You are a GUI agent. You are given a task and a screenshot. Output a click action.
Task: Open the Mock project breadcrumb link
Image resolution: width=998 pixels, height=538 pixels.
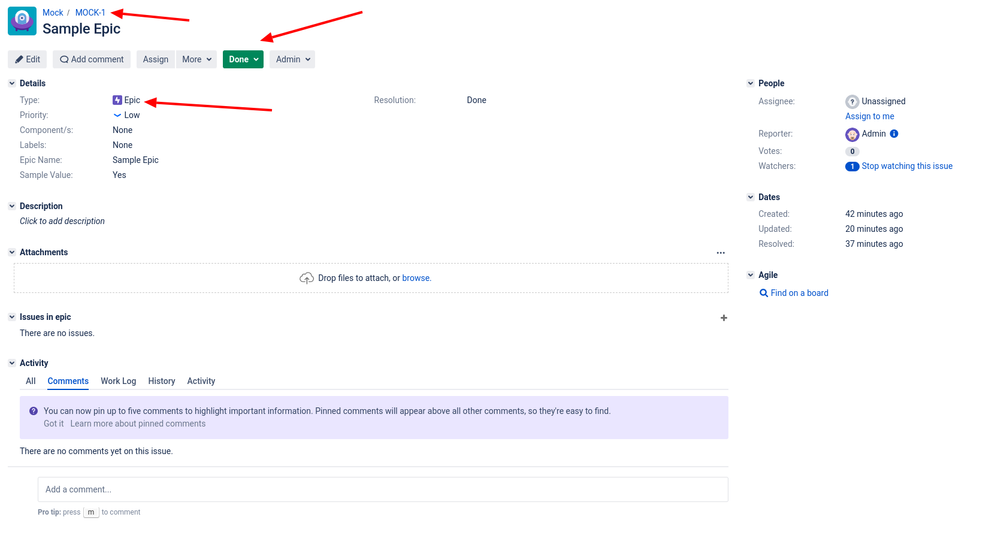pyautogui.click(x=53, y=13)
